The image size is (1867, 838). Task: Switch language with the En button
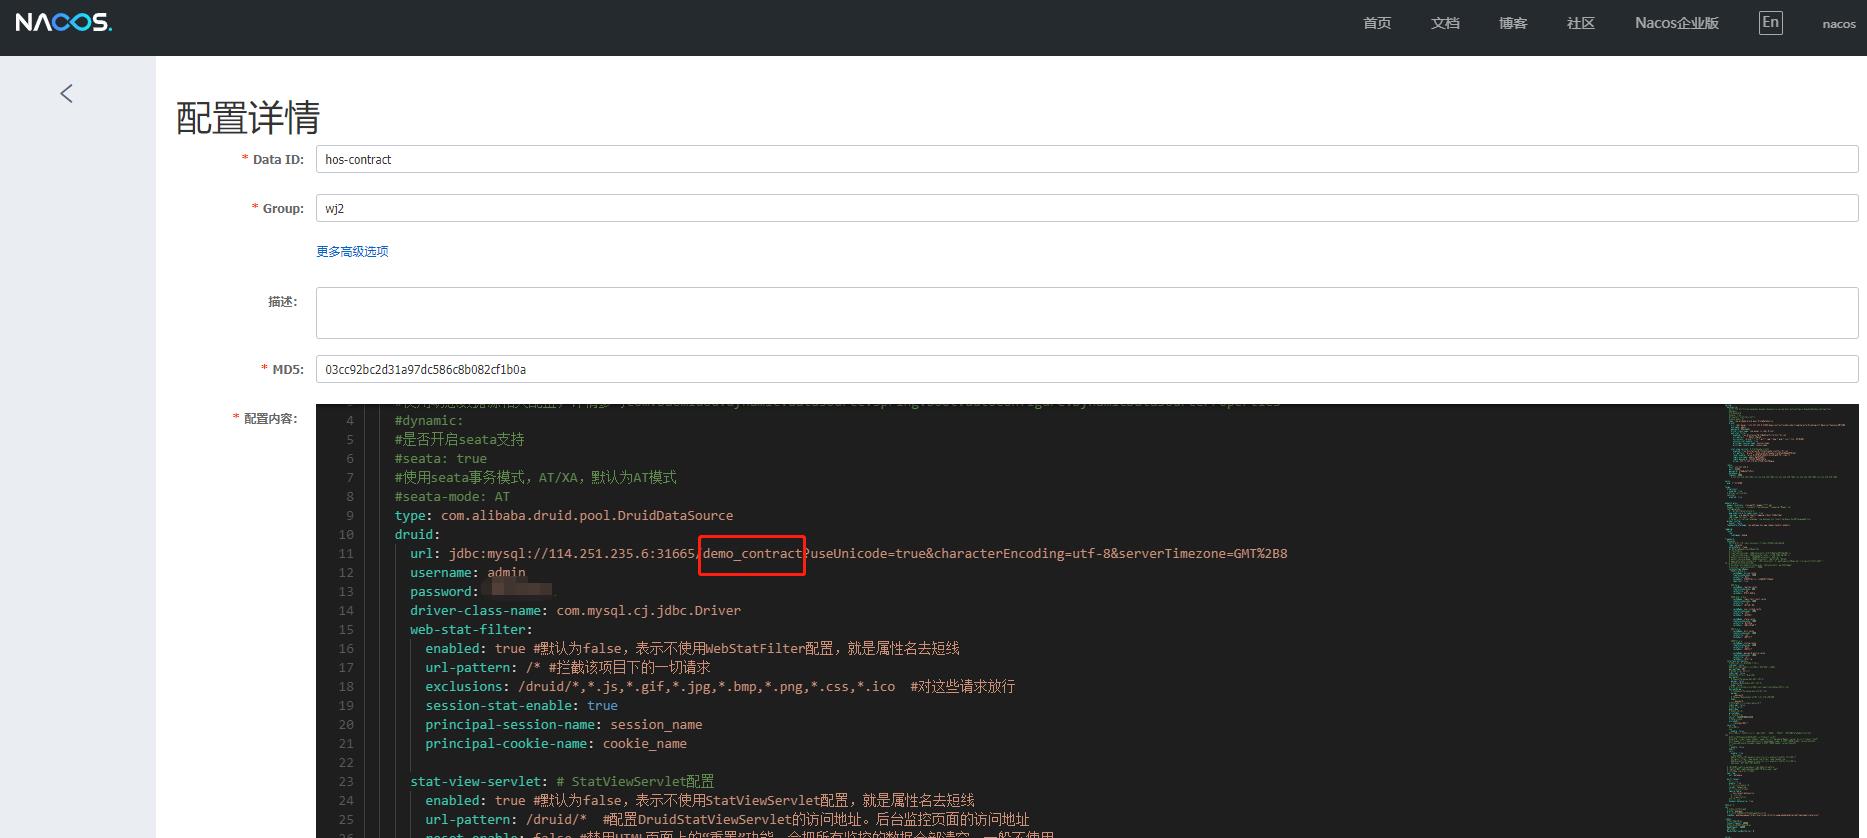point(1770,23)
